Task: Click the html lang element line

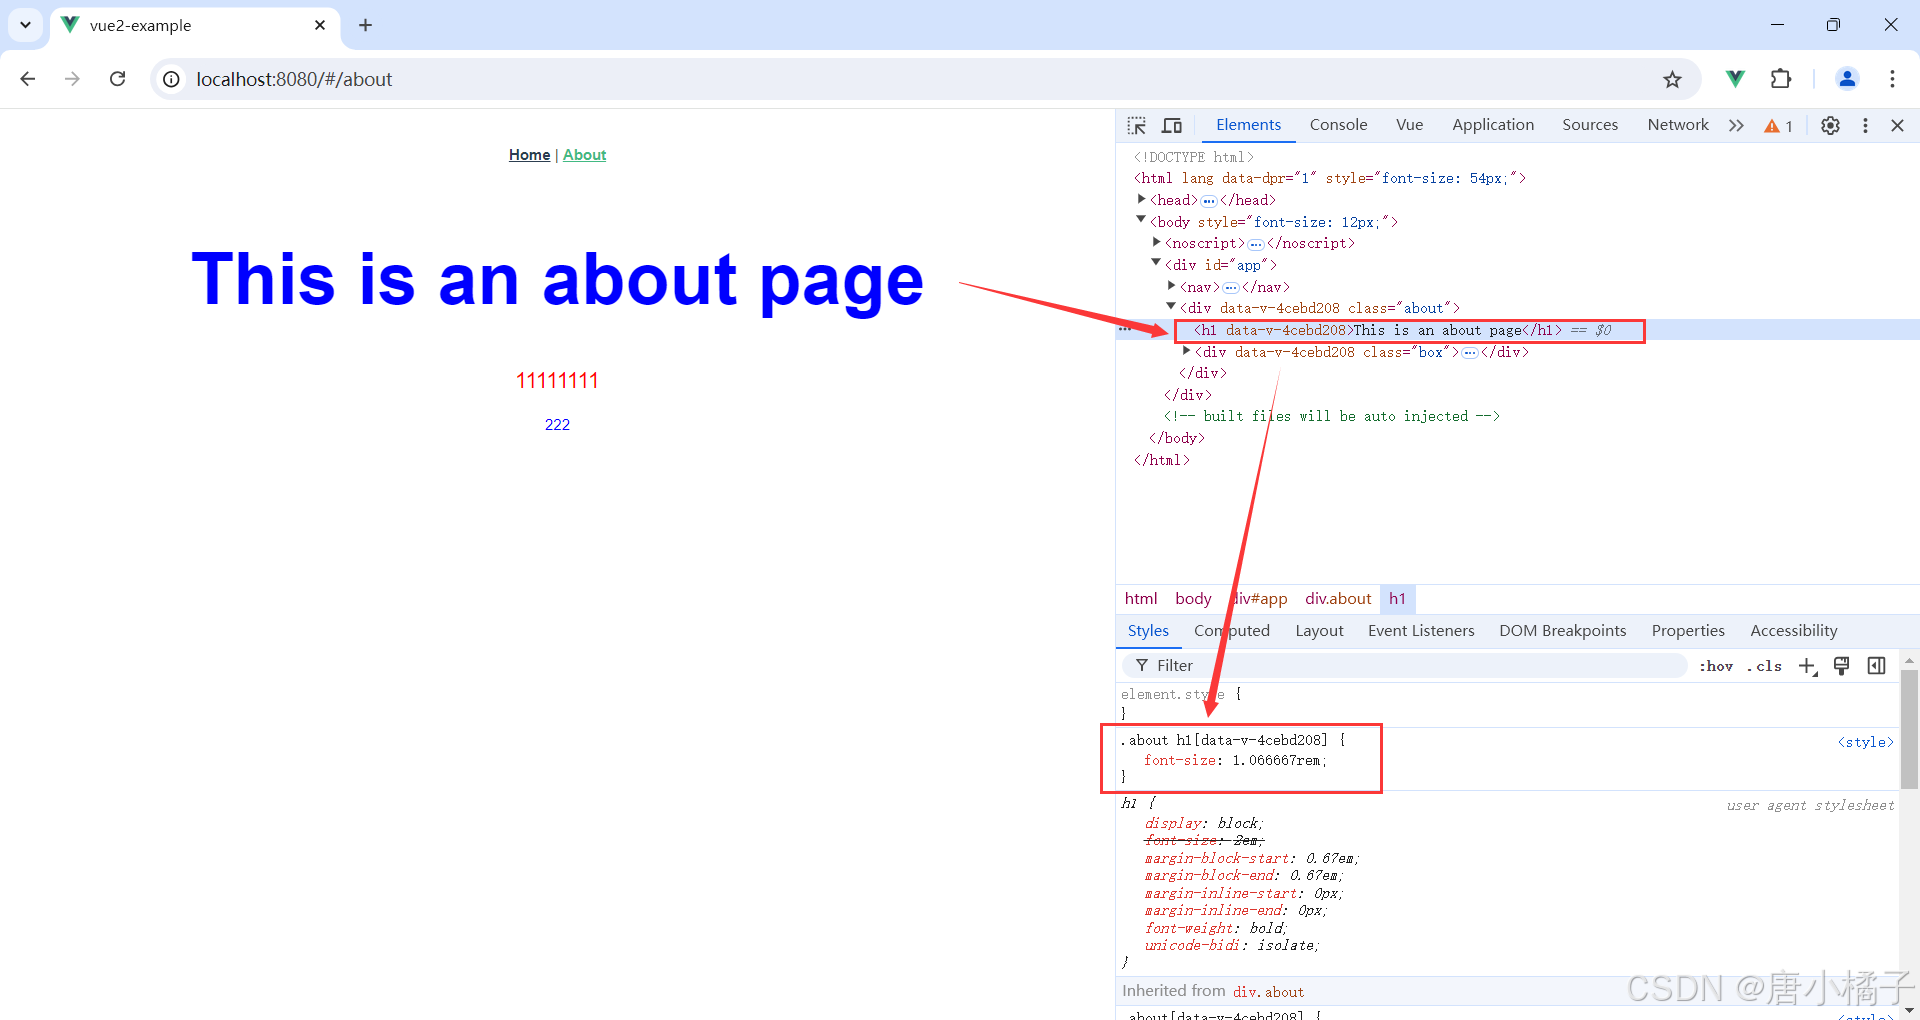Action: [x=1330, y=178]
